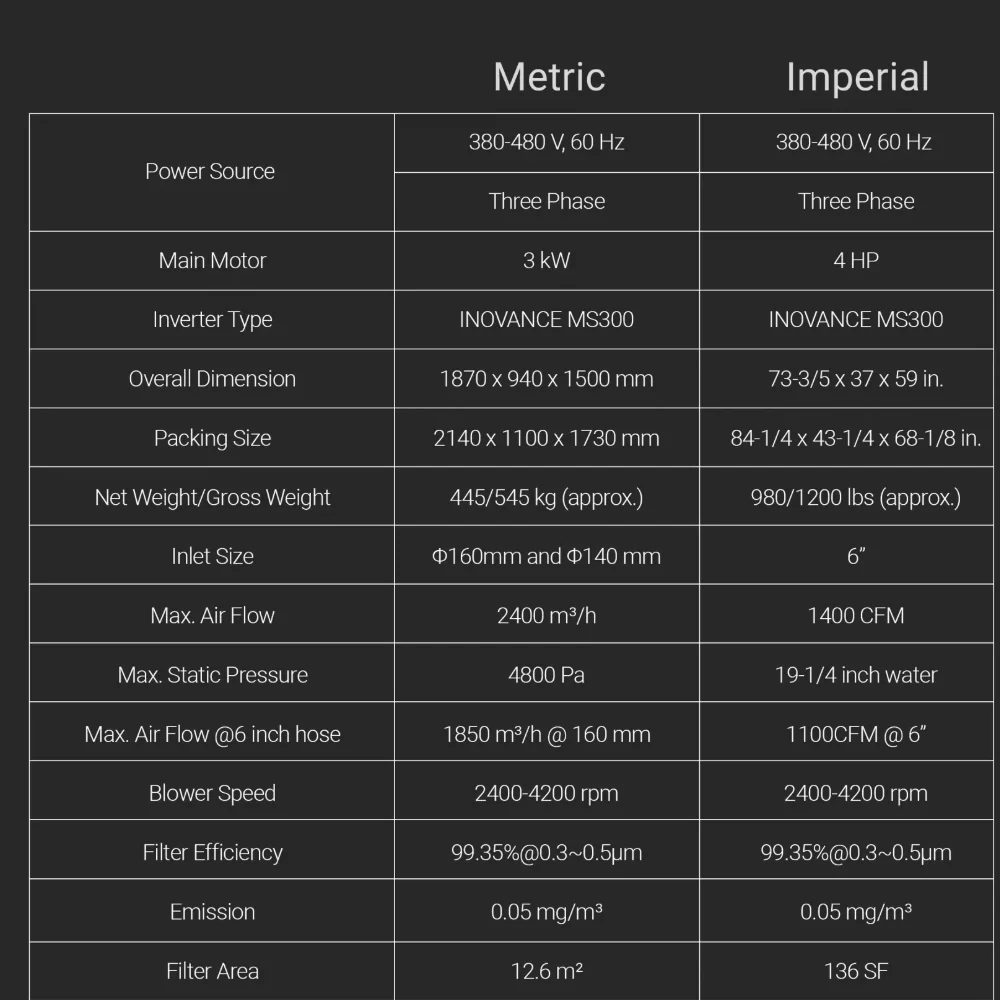The width and height of the screenshot is (1000, 1000).
Task: Click the 19-1/4 inch water value
Action: [856, 675]
